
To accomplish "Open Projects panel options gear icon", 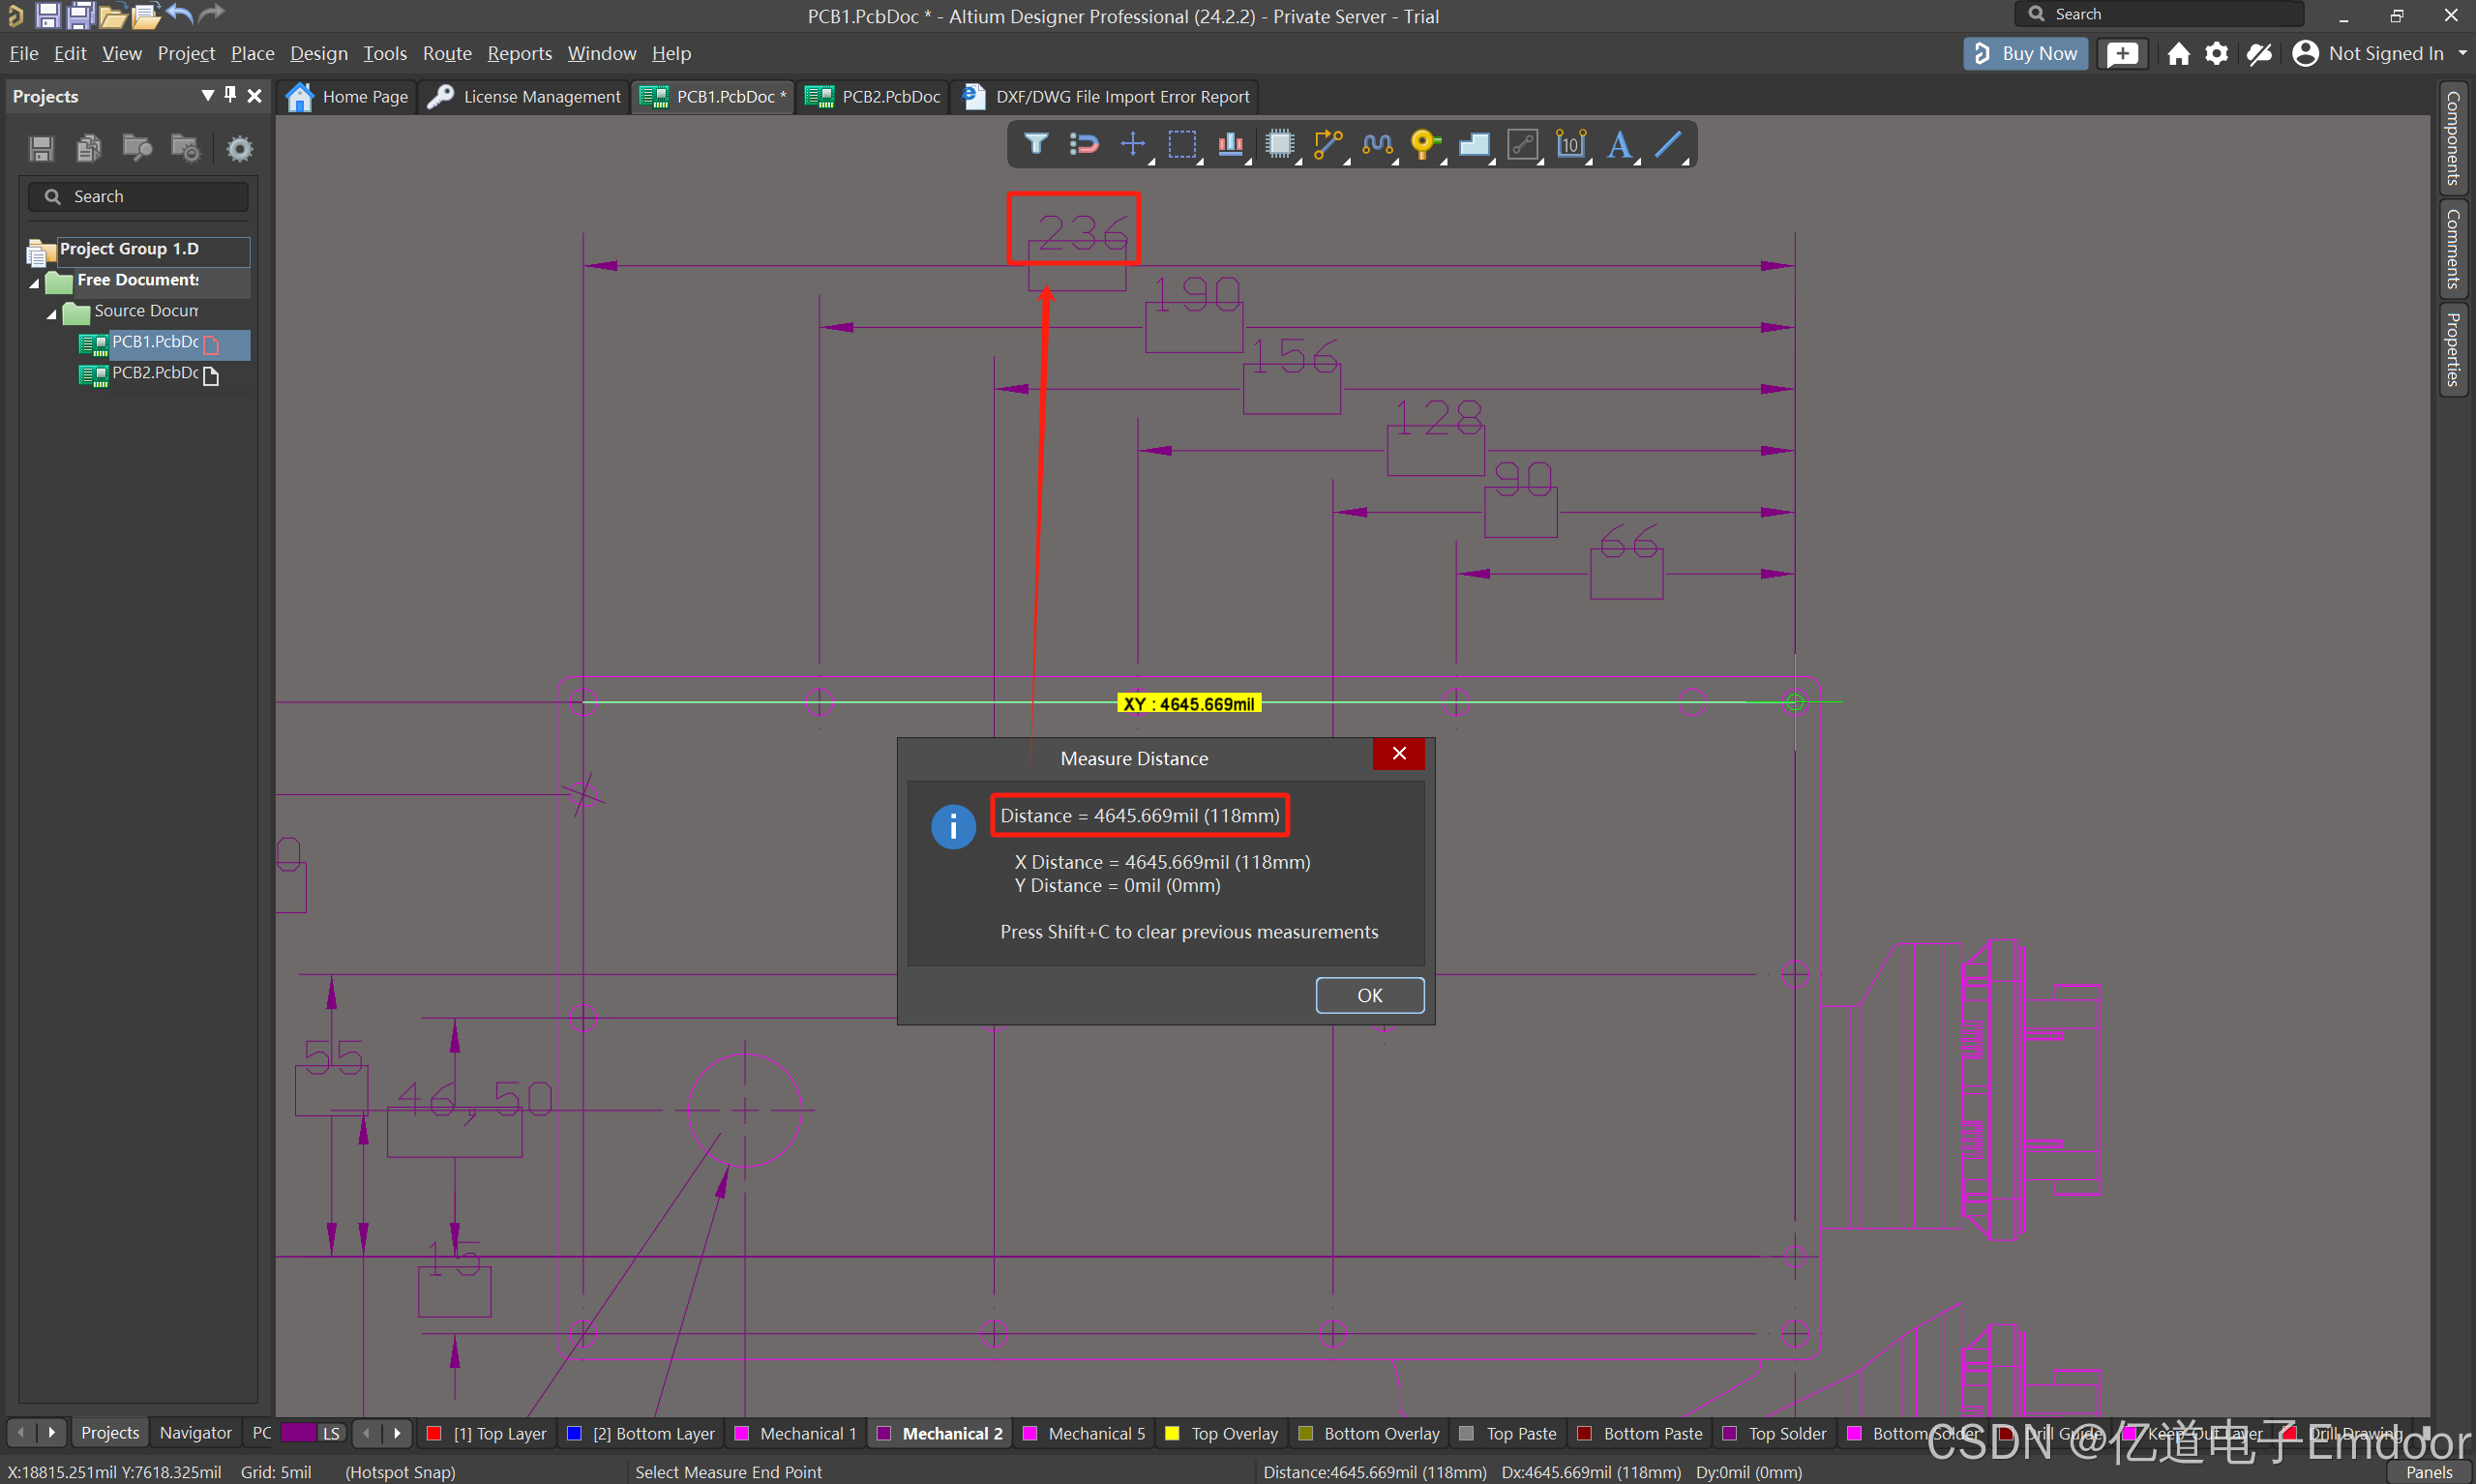I will click(x=239, y=149).
